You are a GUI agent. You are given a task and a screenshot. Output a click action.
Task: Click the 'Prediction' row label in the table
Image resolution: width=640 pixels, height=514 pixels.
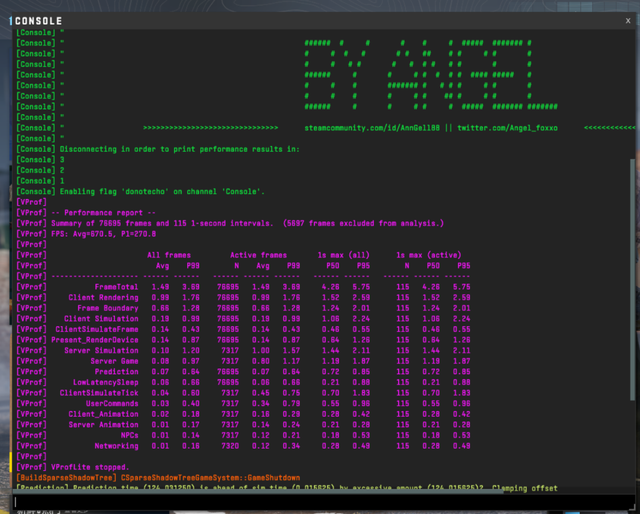[116, 372]
